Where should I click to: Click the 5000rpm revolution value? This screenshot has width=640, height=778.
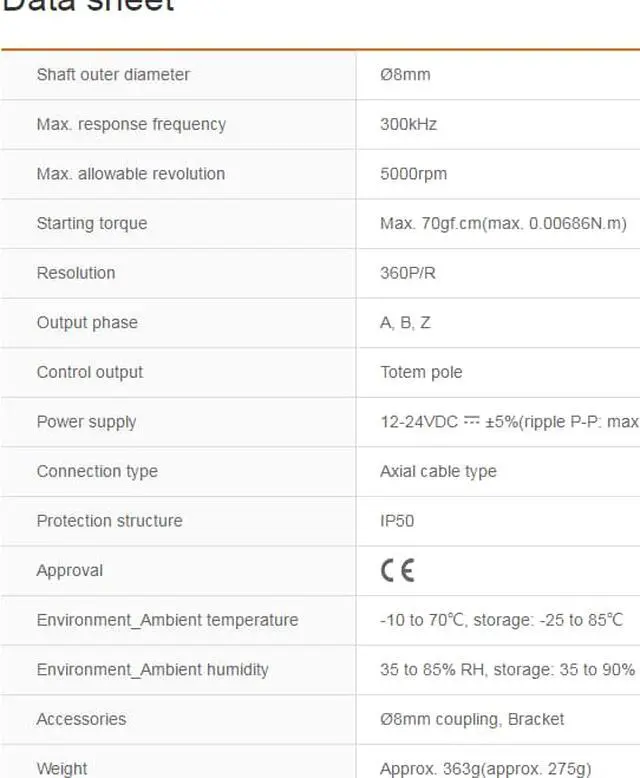click(413, 173)
